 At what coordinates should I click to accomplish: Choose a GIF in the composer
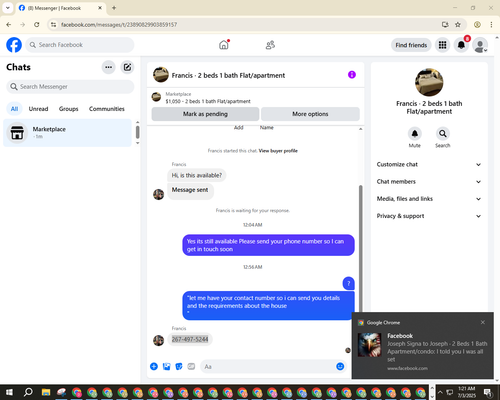tap(191, 366)
